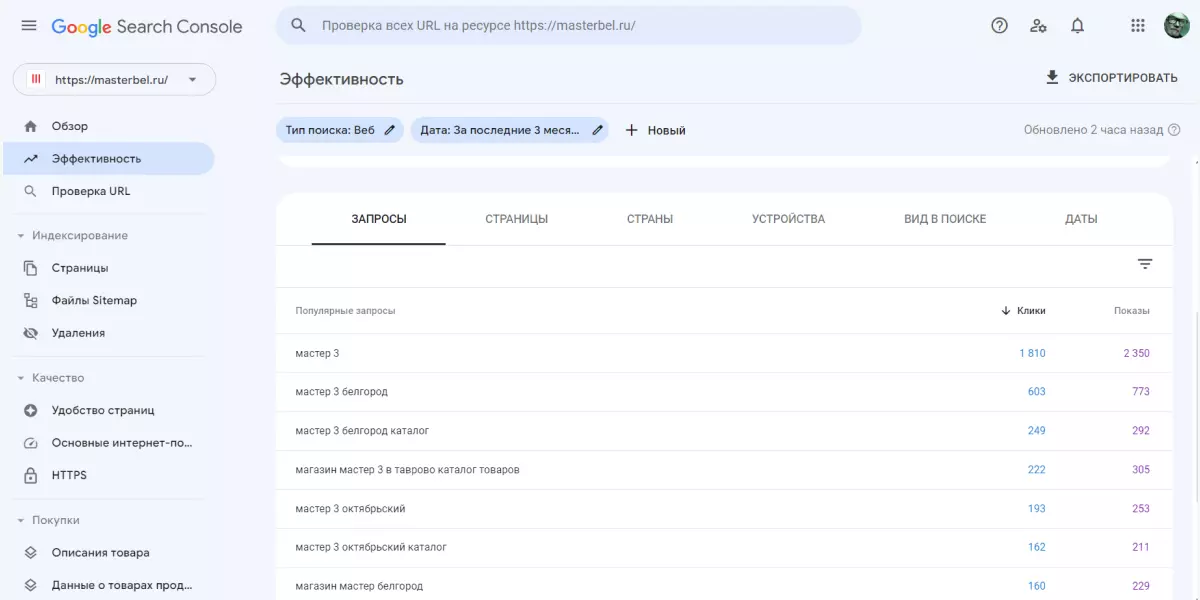1200x600 pixels.
Task: Click the impressions value 2 350
Action: point(1136,353)
